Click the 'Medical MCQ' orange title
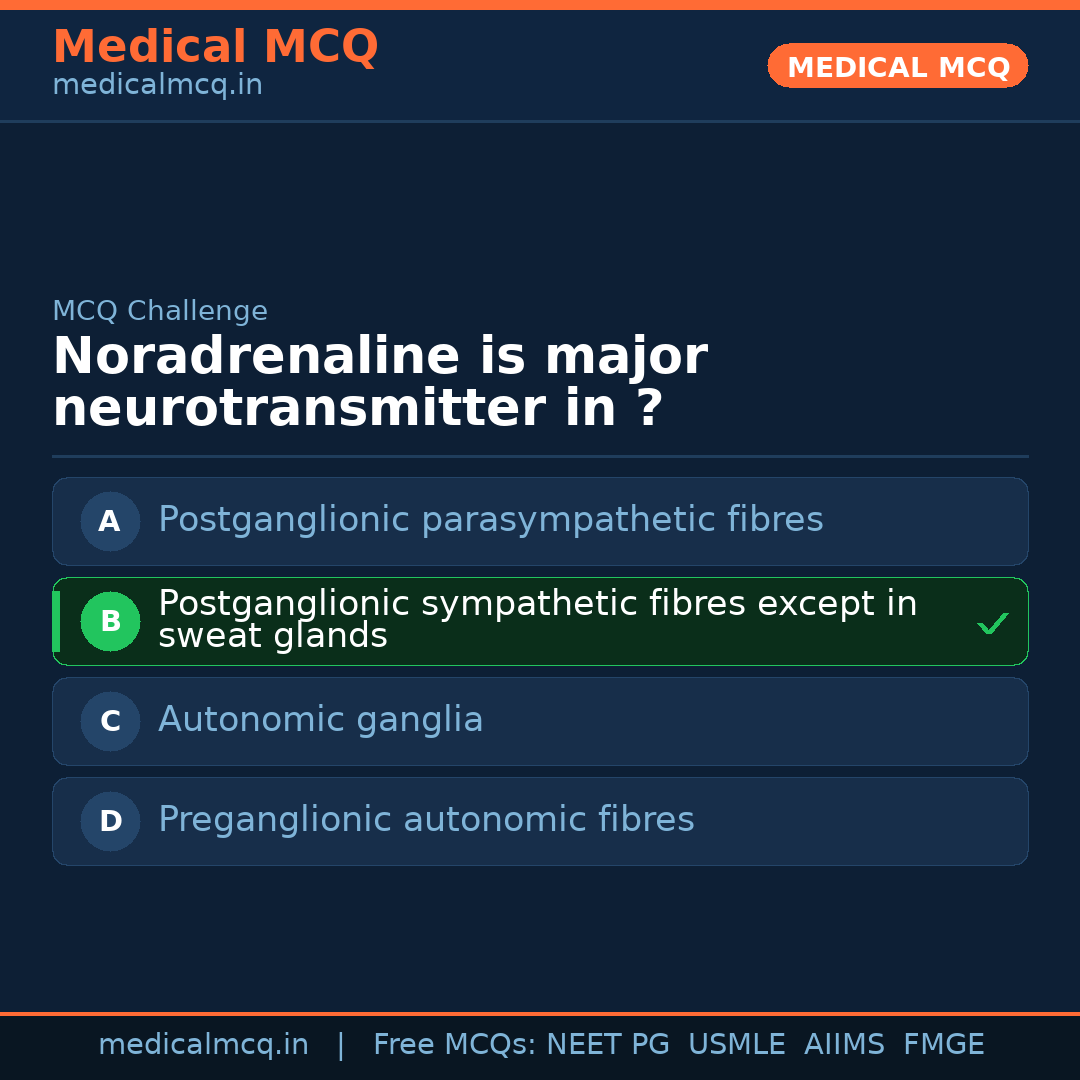This screenshot has width=1080, height=1080. coord(215,47)
